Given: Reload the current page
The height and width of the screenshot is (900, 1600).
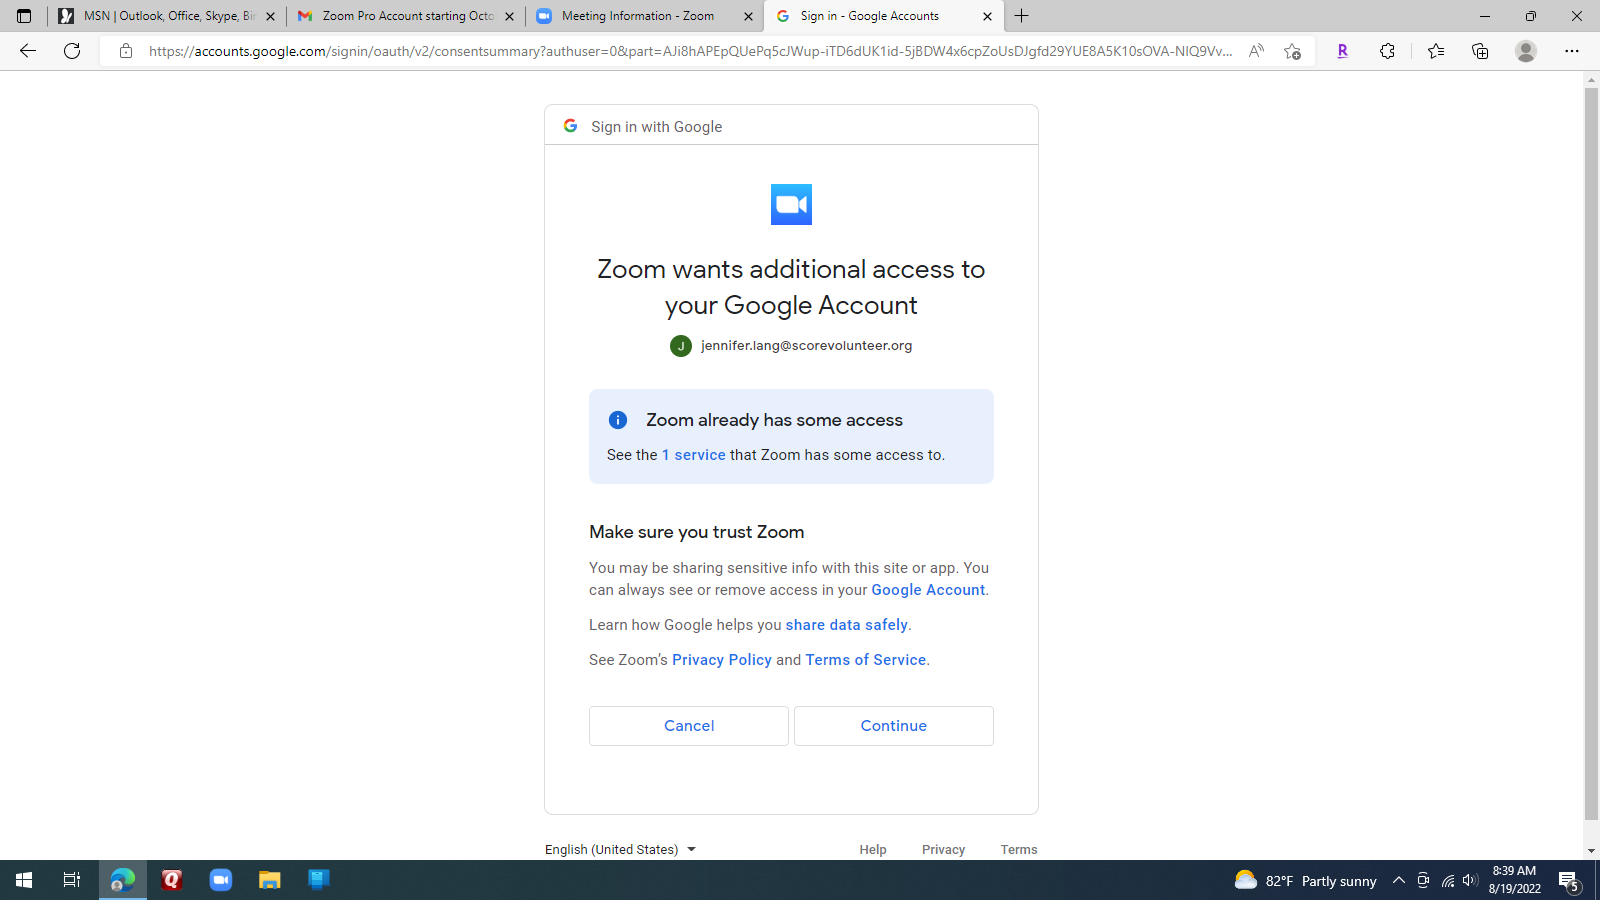Looking at the screenshot, I should [x=72, y=51].
